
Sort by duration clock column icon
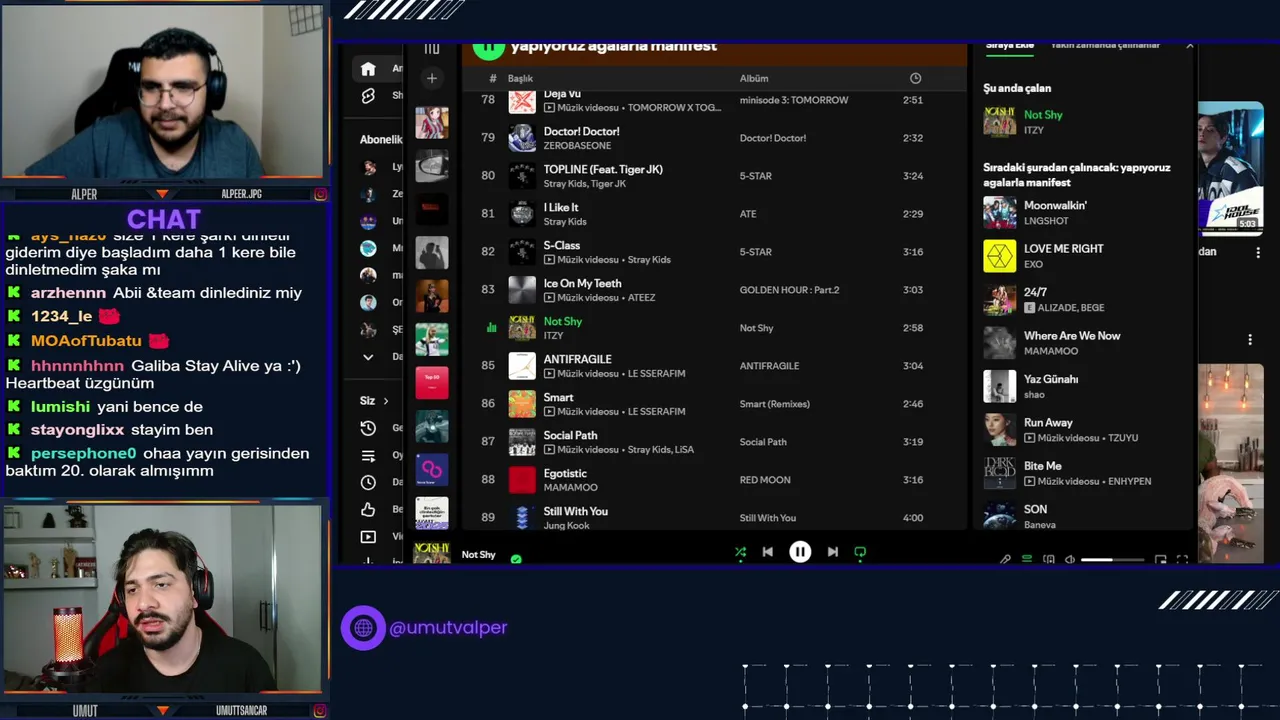click(x=915, y=78)
